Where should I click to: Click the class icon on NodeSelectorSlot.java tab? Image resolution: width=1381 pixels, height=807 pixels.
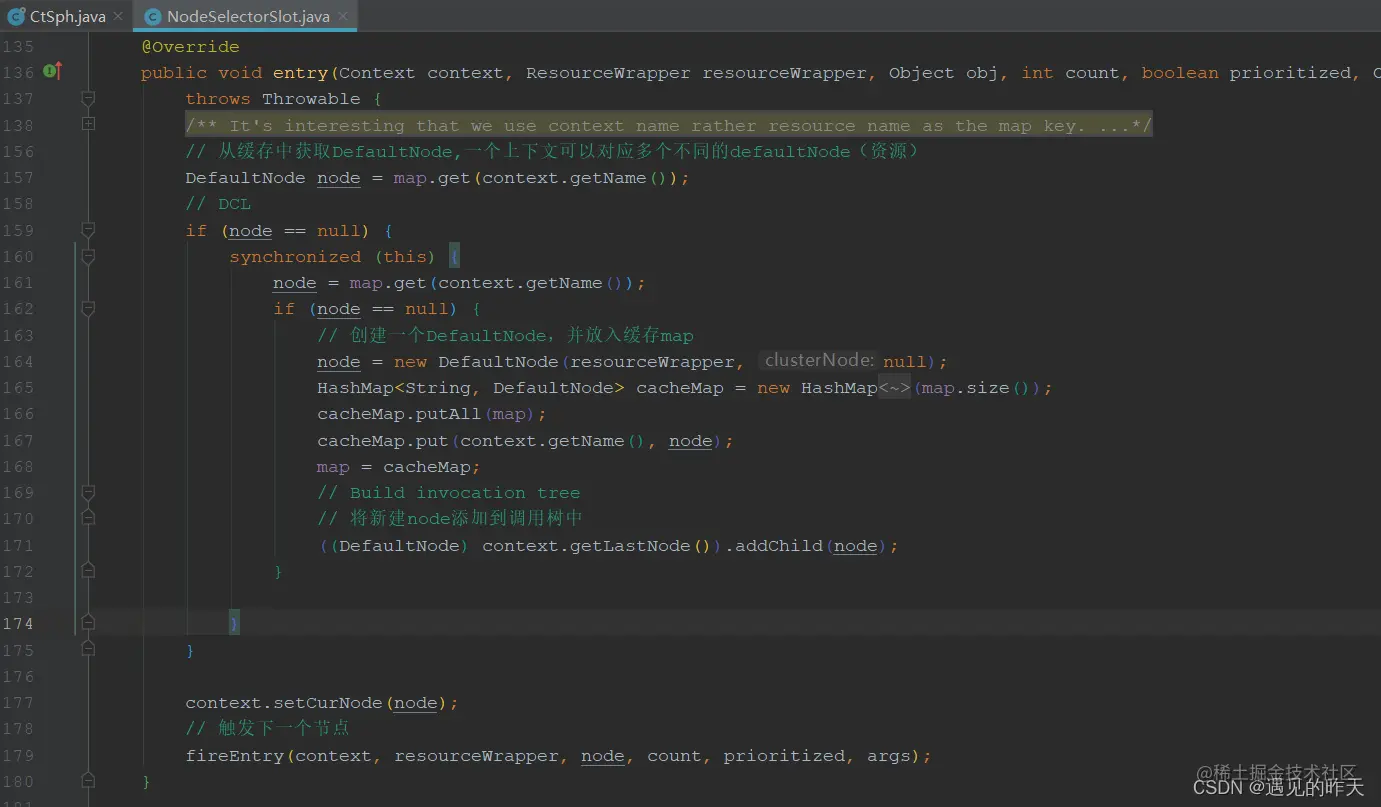152,17
